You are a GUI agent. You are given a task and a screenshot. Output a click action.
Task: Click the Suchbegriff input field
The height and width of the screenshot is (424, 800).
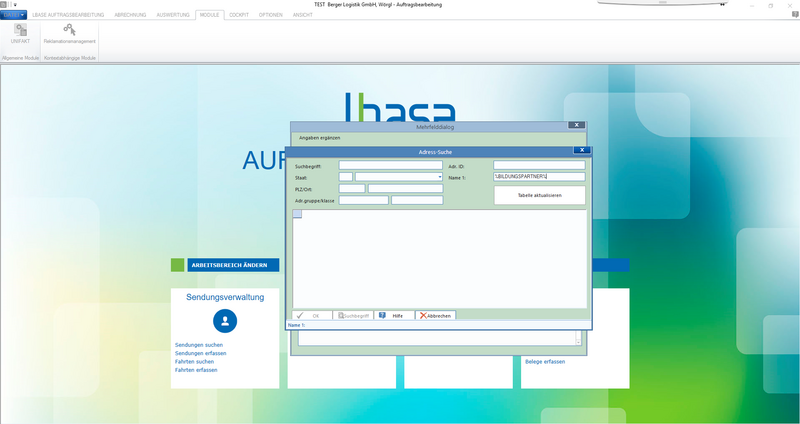click(391, 165)
